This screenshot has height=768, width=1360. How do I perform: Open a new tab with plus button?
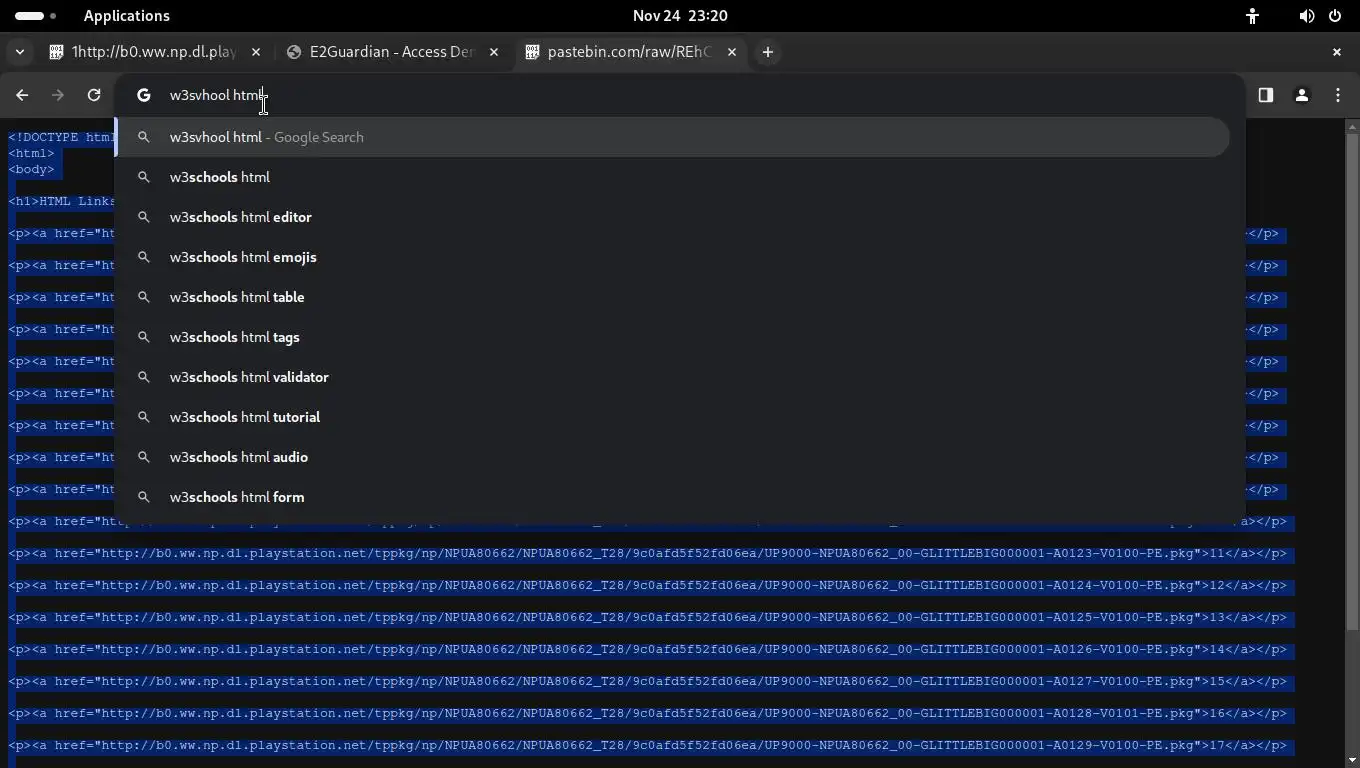[768, 52]
